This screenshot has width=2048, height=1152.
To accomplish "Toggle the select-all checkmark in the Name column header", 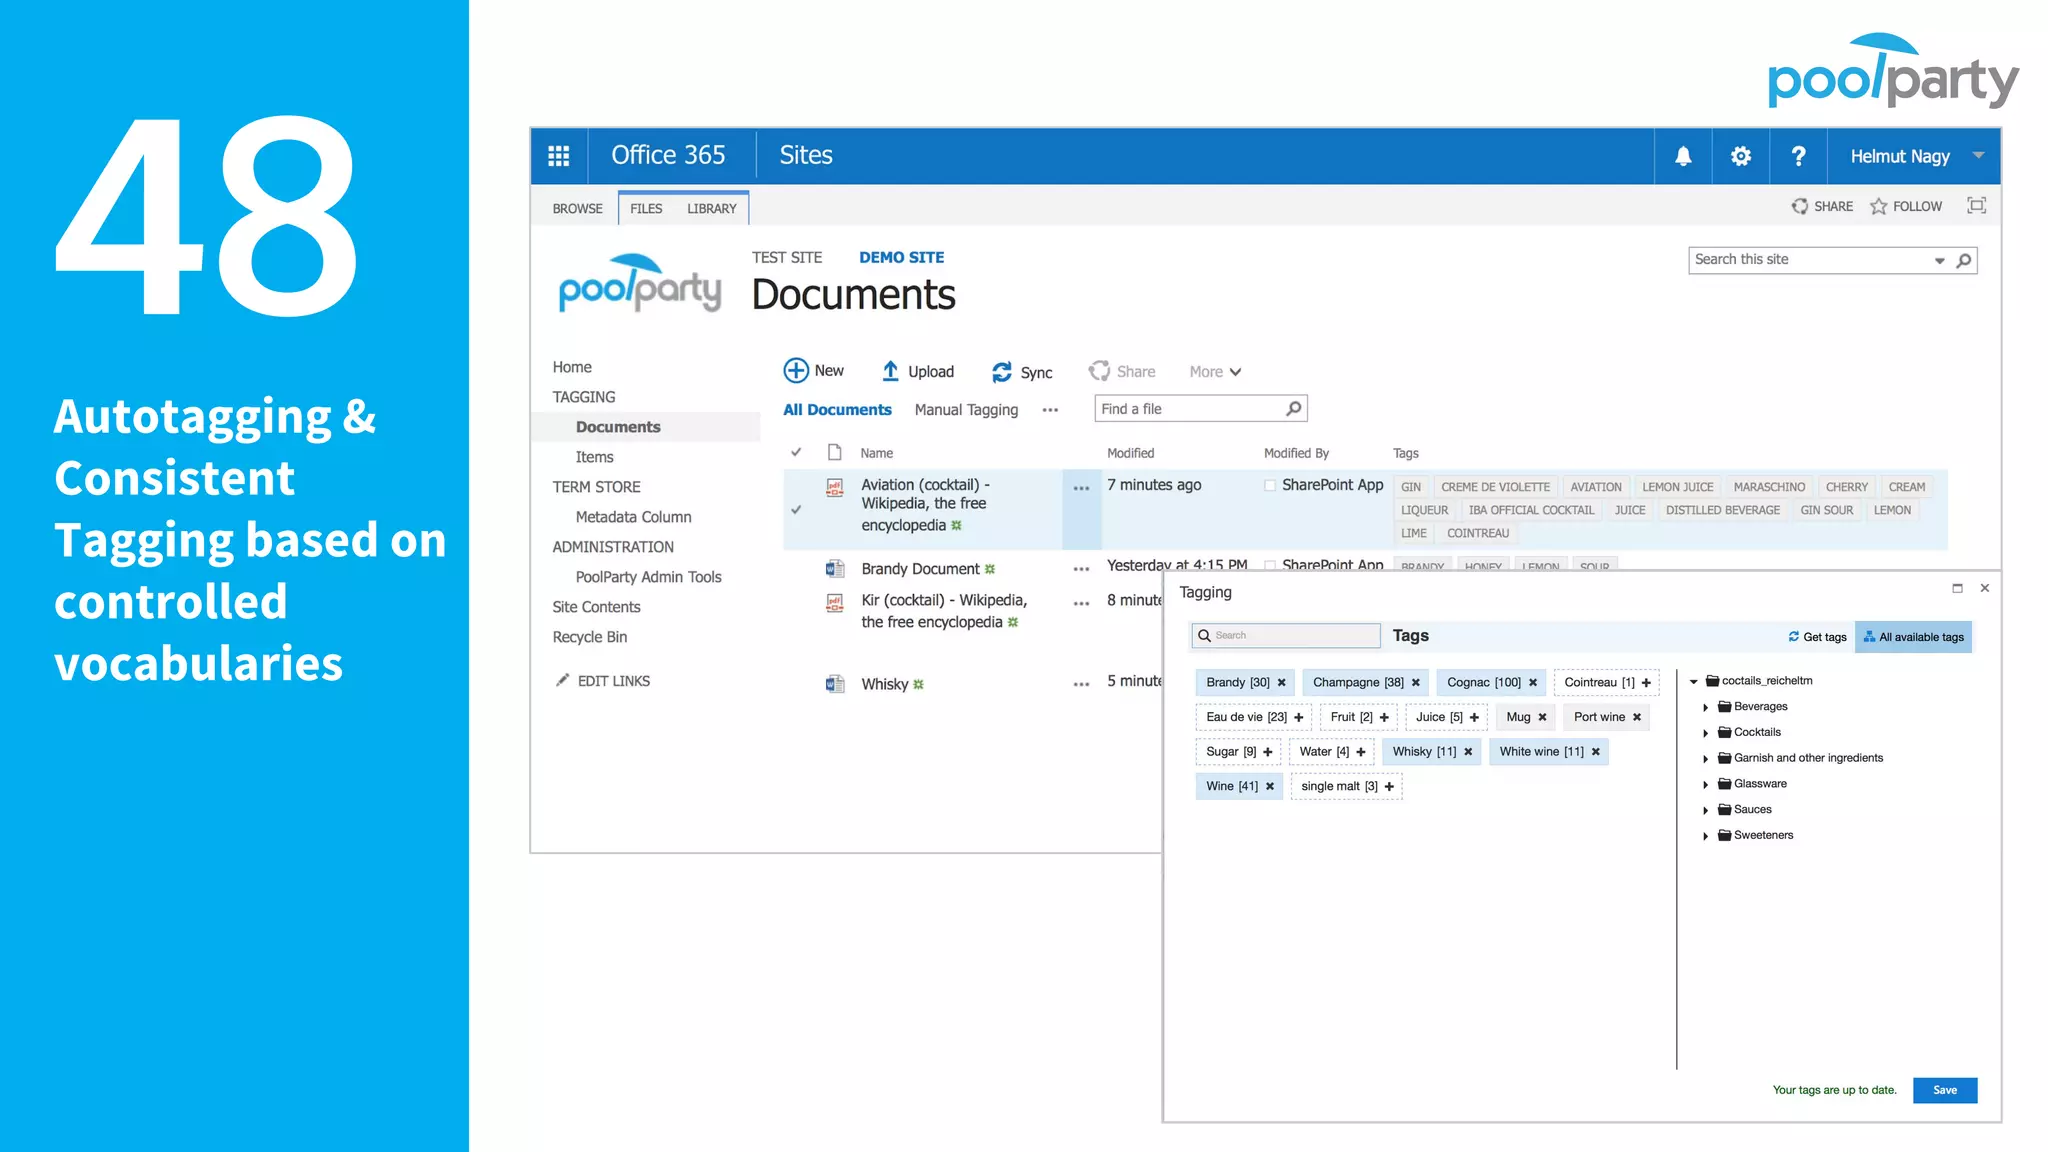I will (796, 452).
